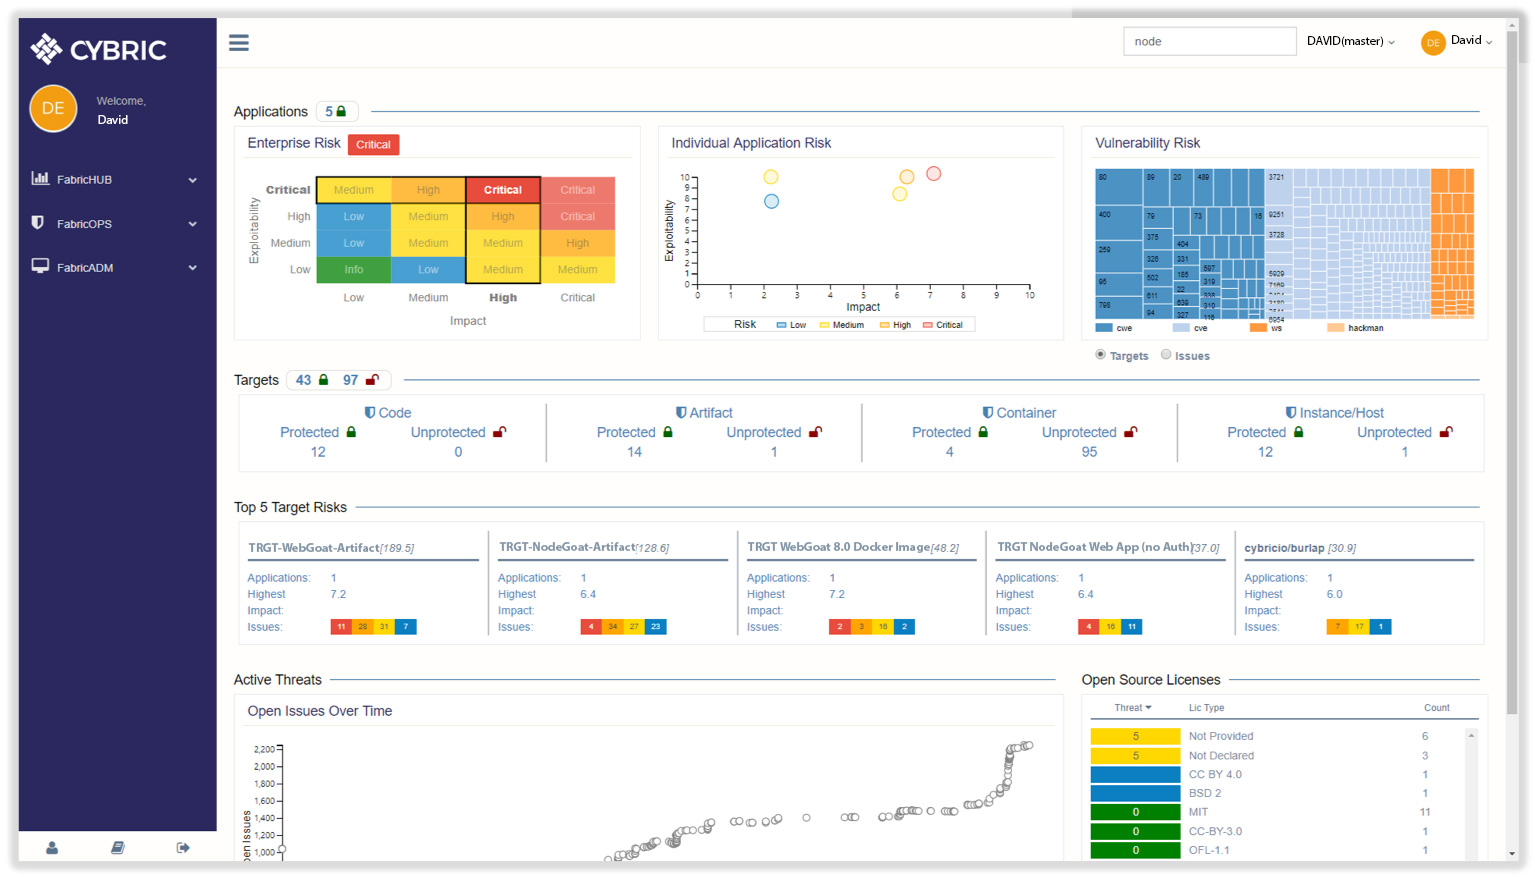The height and width of the screenshot is (877, 1535).
Task: Open the user profile icon at sidebar bottom
Action: pyautogui.click(x=51, y=847)
